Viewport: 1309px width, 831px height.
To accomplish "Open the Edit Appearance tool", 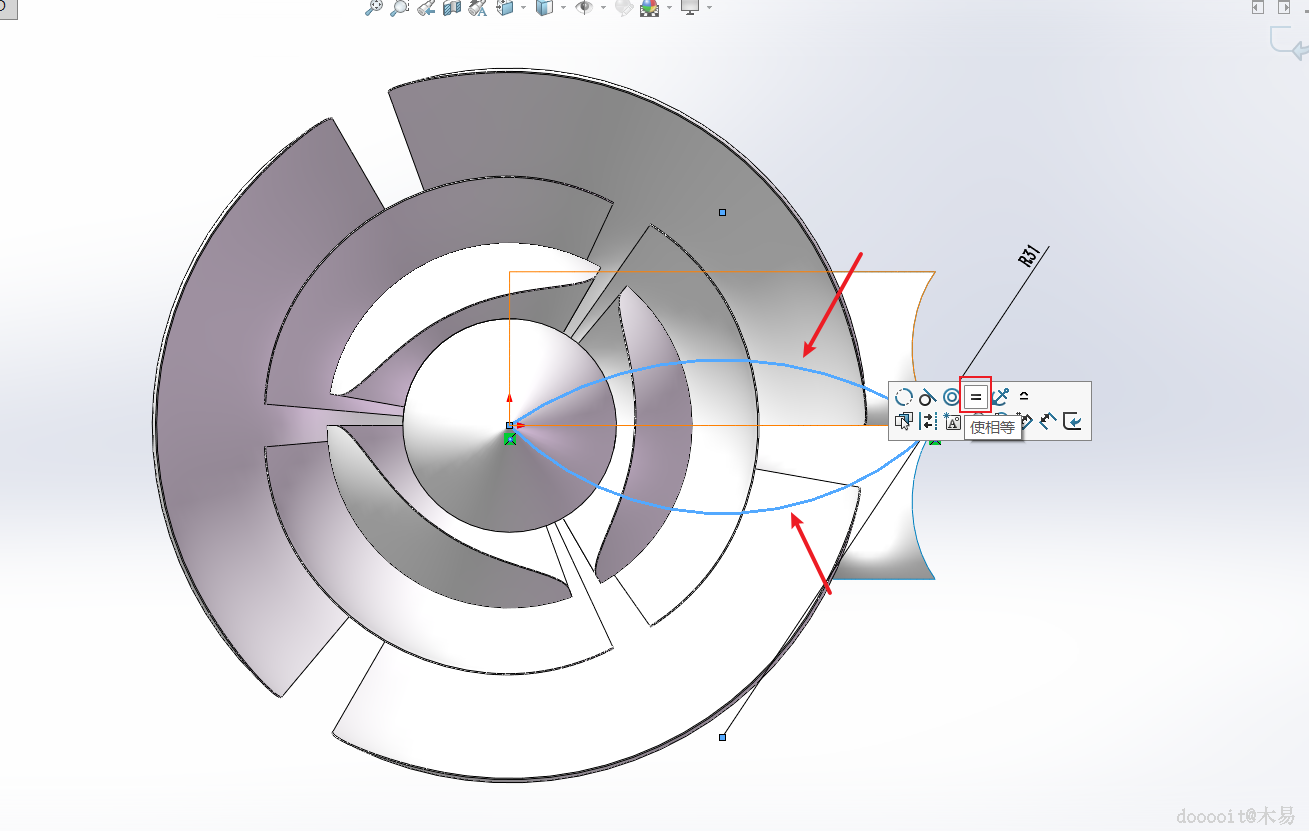I will point(624,8).
